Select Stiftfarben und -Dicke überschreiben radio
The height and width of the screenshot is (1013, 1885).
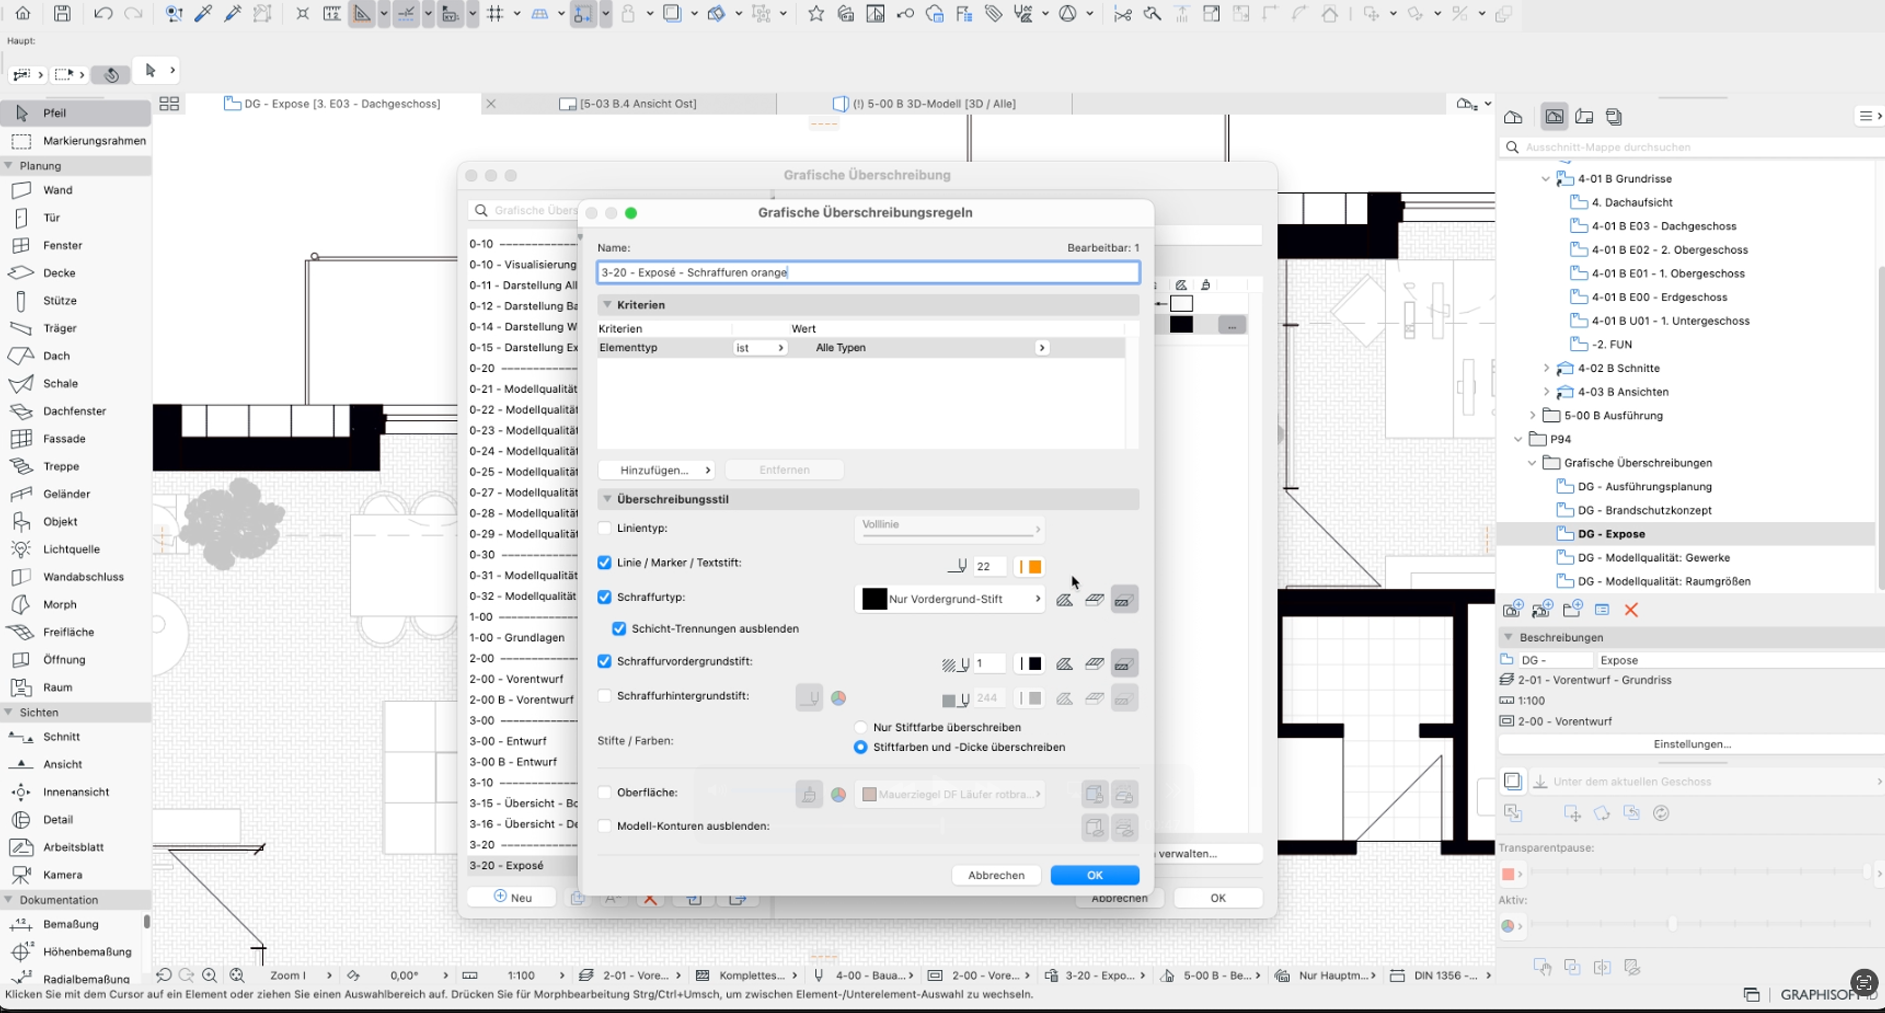click(x=860, y=747)
